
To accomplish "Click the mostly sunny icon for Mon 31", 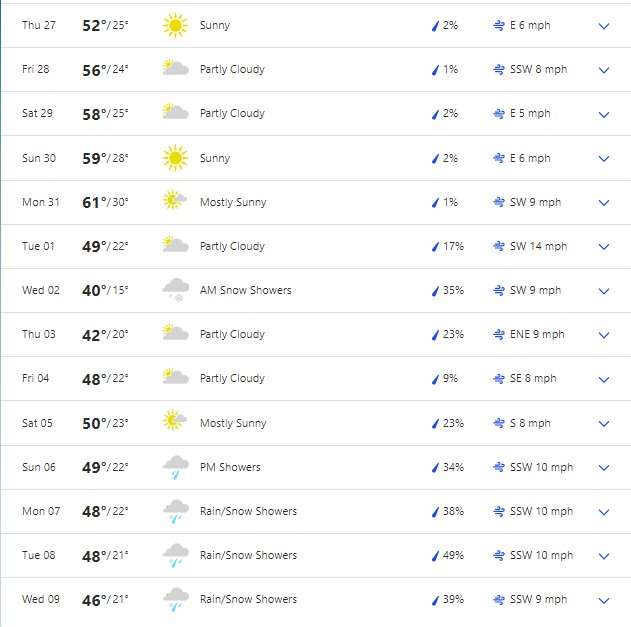I will tap(174, 200).
